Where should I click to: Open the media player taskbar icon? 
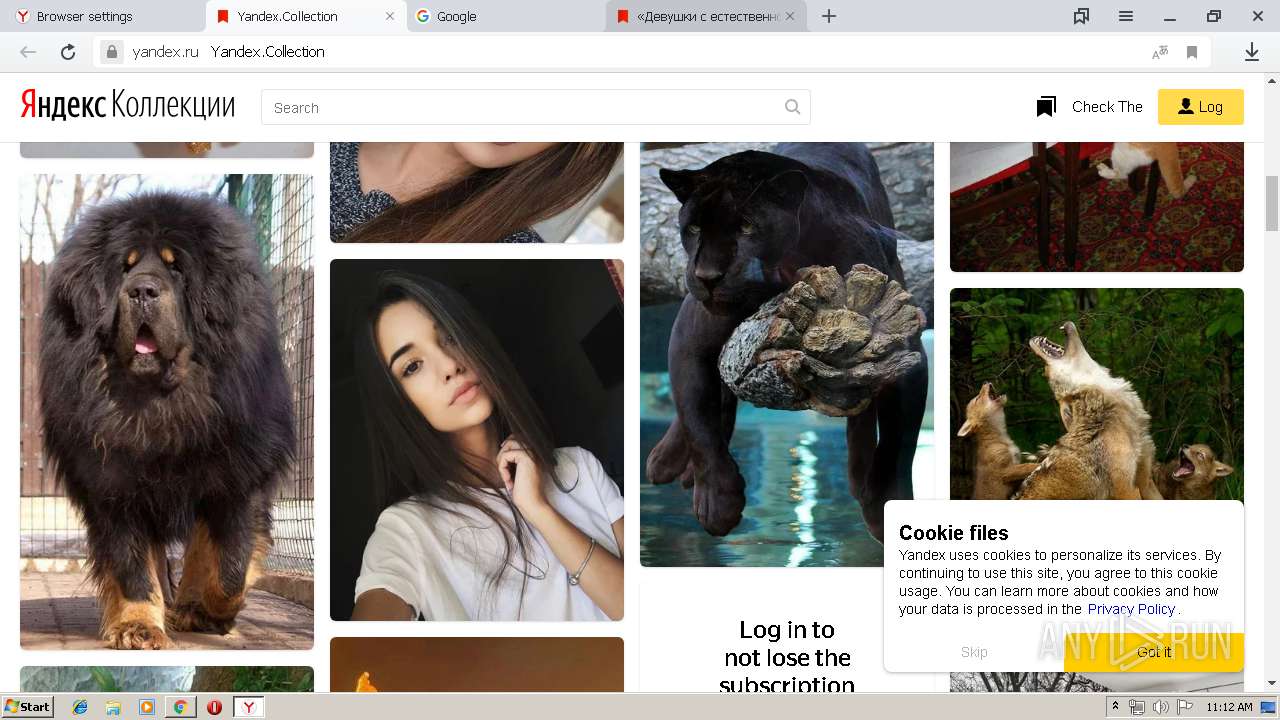147,707
